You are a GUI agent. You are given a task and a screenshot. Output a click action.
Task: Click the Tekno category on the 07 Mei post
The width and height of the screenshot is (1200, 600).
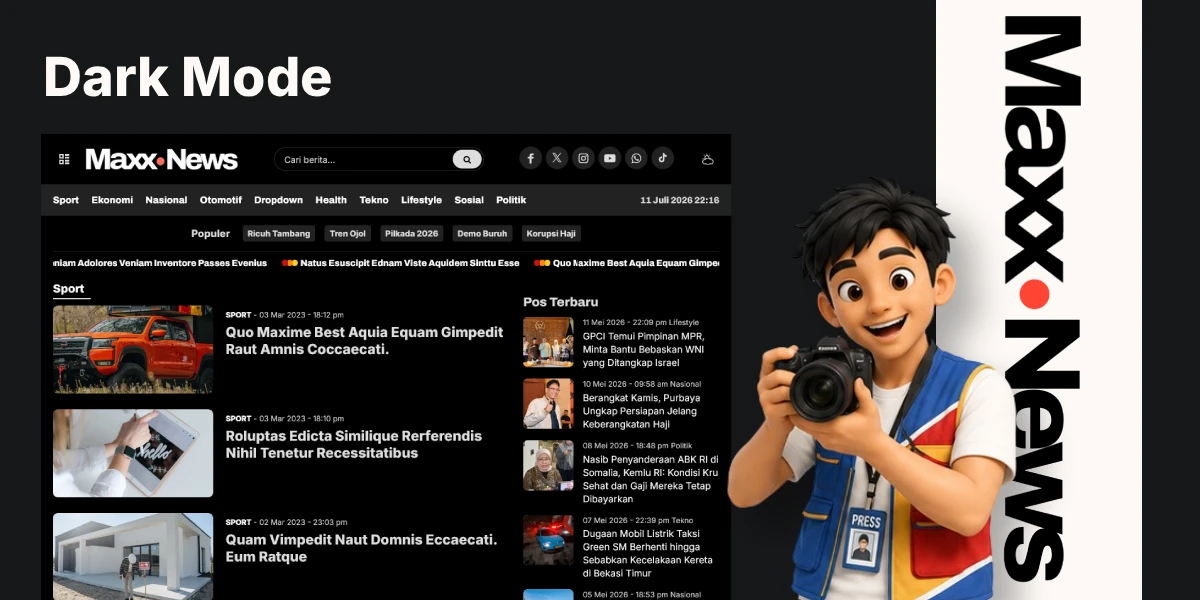click(x=682, y=520)
